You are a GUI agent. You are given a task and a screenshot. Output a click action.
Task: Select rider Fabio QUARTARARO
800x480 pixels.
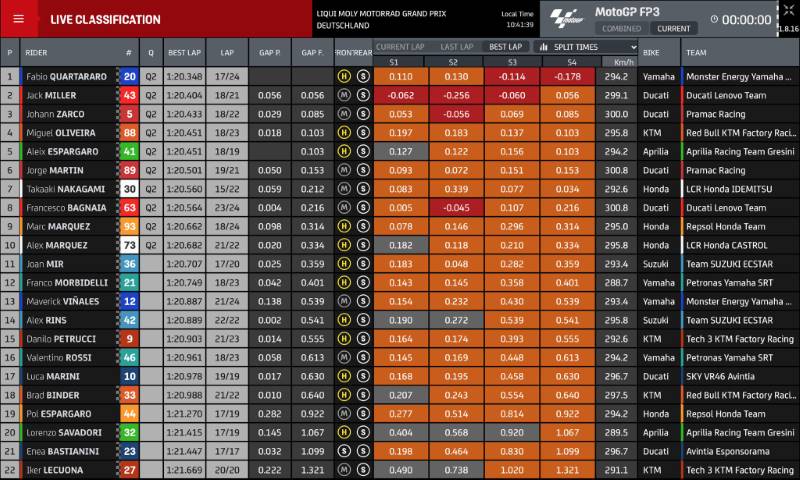[67, 77]
